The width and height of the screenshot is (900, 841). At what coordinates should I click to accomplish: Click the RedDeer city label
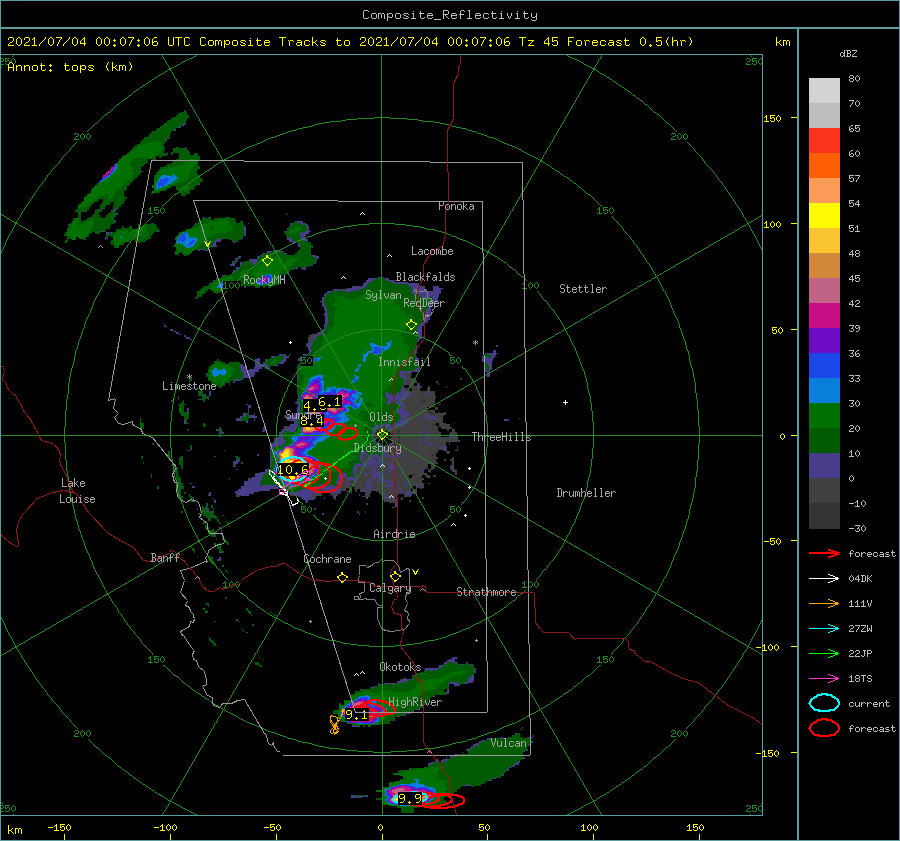(x=424, y=303)
